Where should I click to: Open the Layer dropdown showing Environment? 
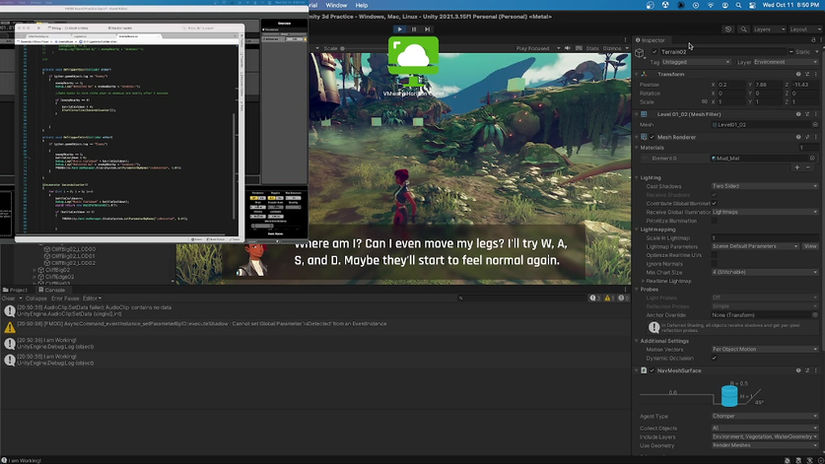(786, 62)
